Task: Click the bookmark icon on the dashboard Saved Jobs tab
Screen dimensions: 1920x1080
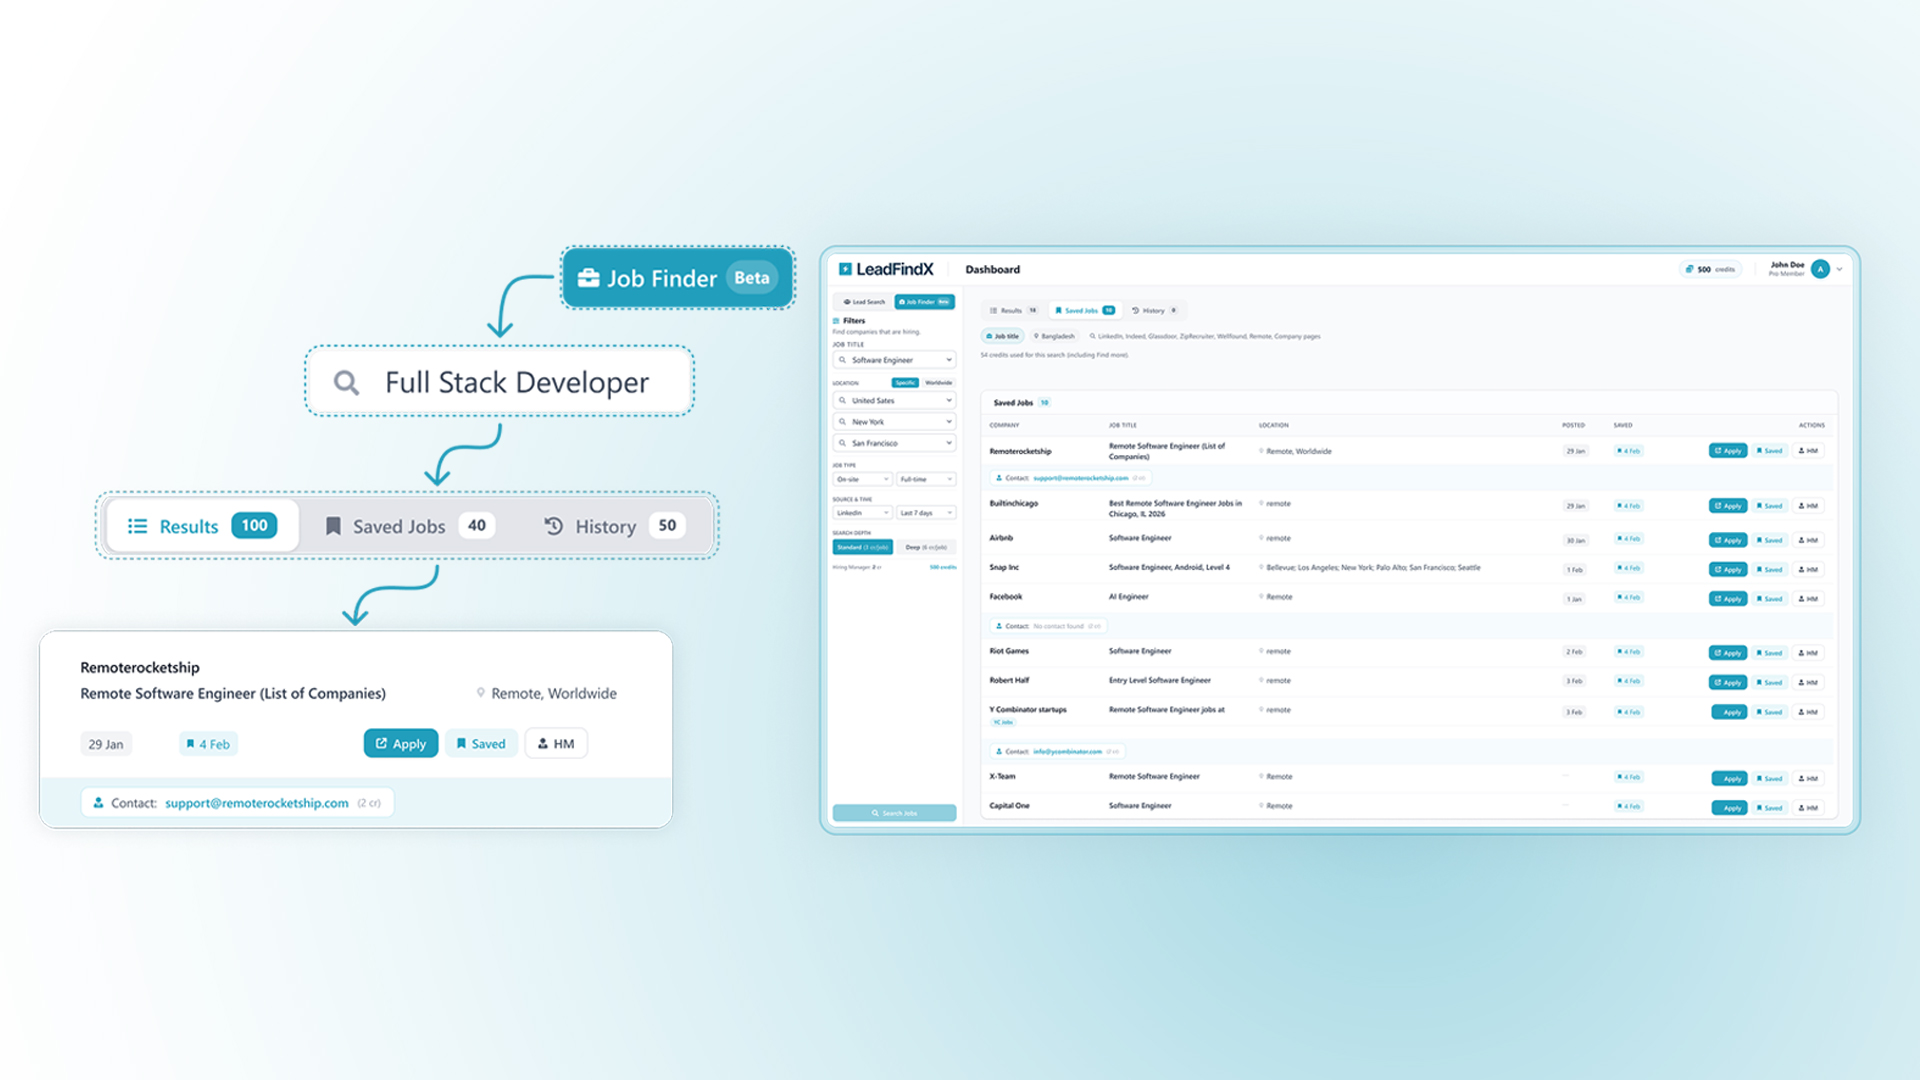Action: click(x=1058, y=311)
